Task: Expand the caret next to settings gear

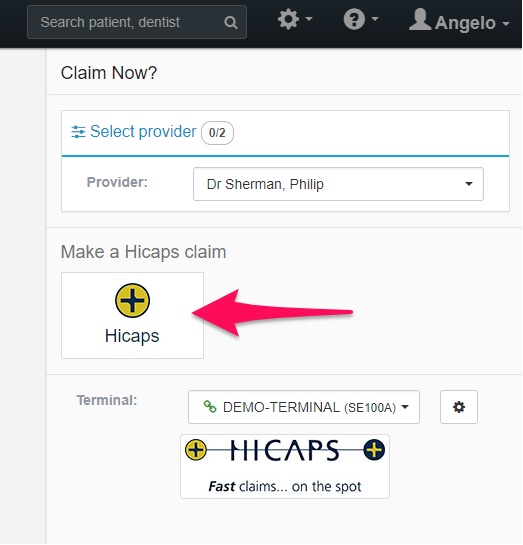Action: (309, 19)
